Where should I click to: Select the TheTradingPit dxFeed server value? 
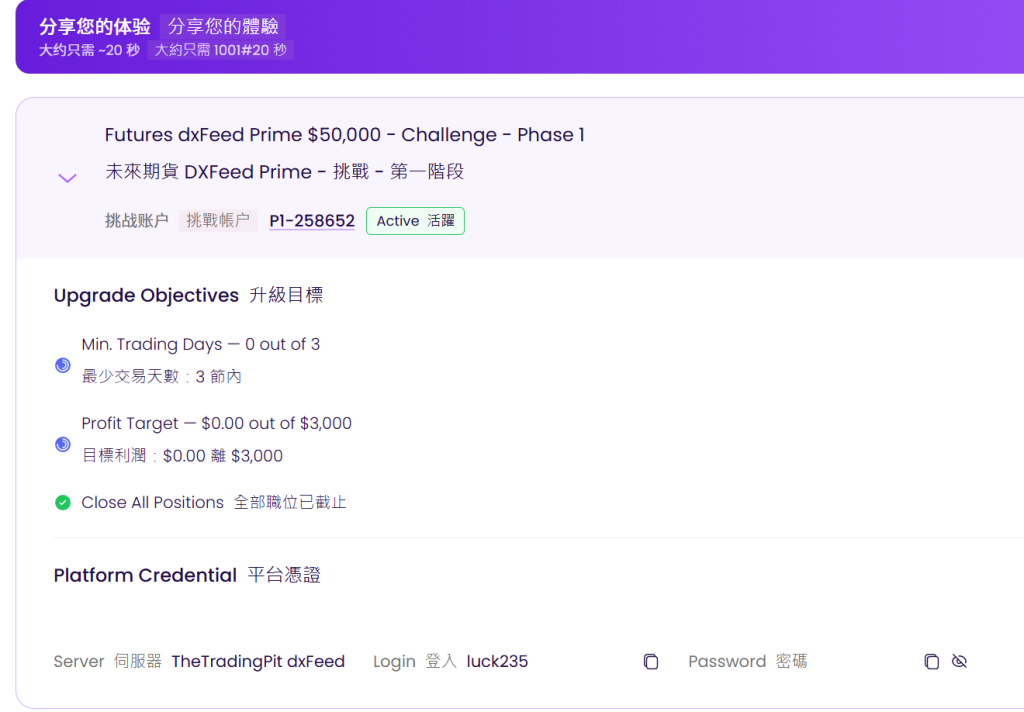point(258,662)
